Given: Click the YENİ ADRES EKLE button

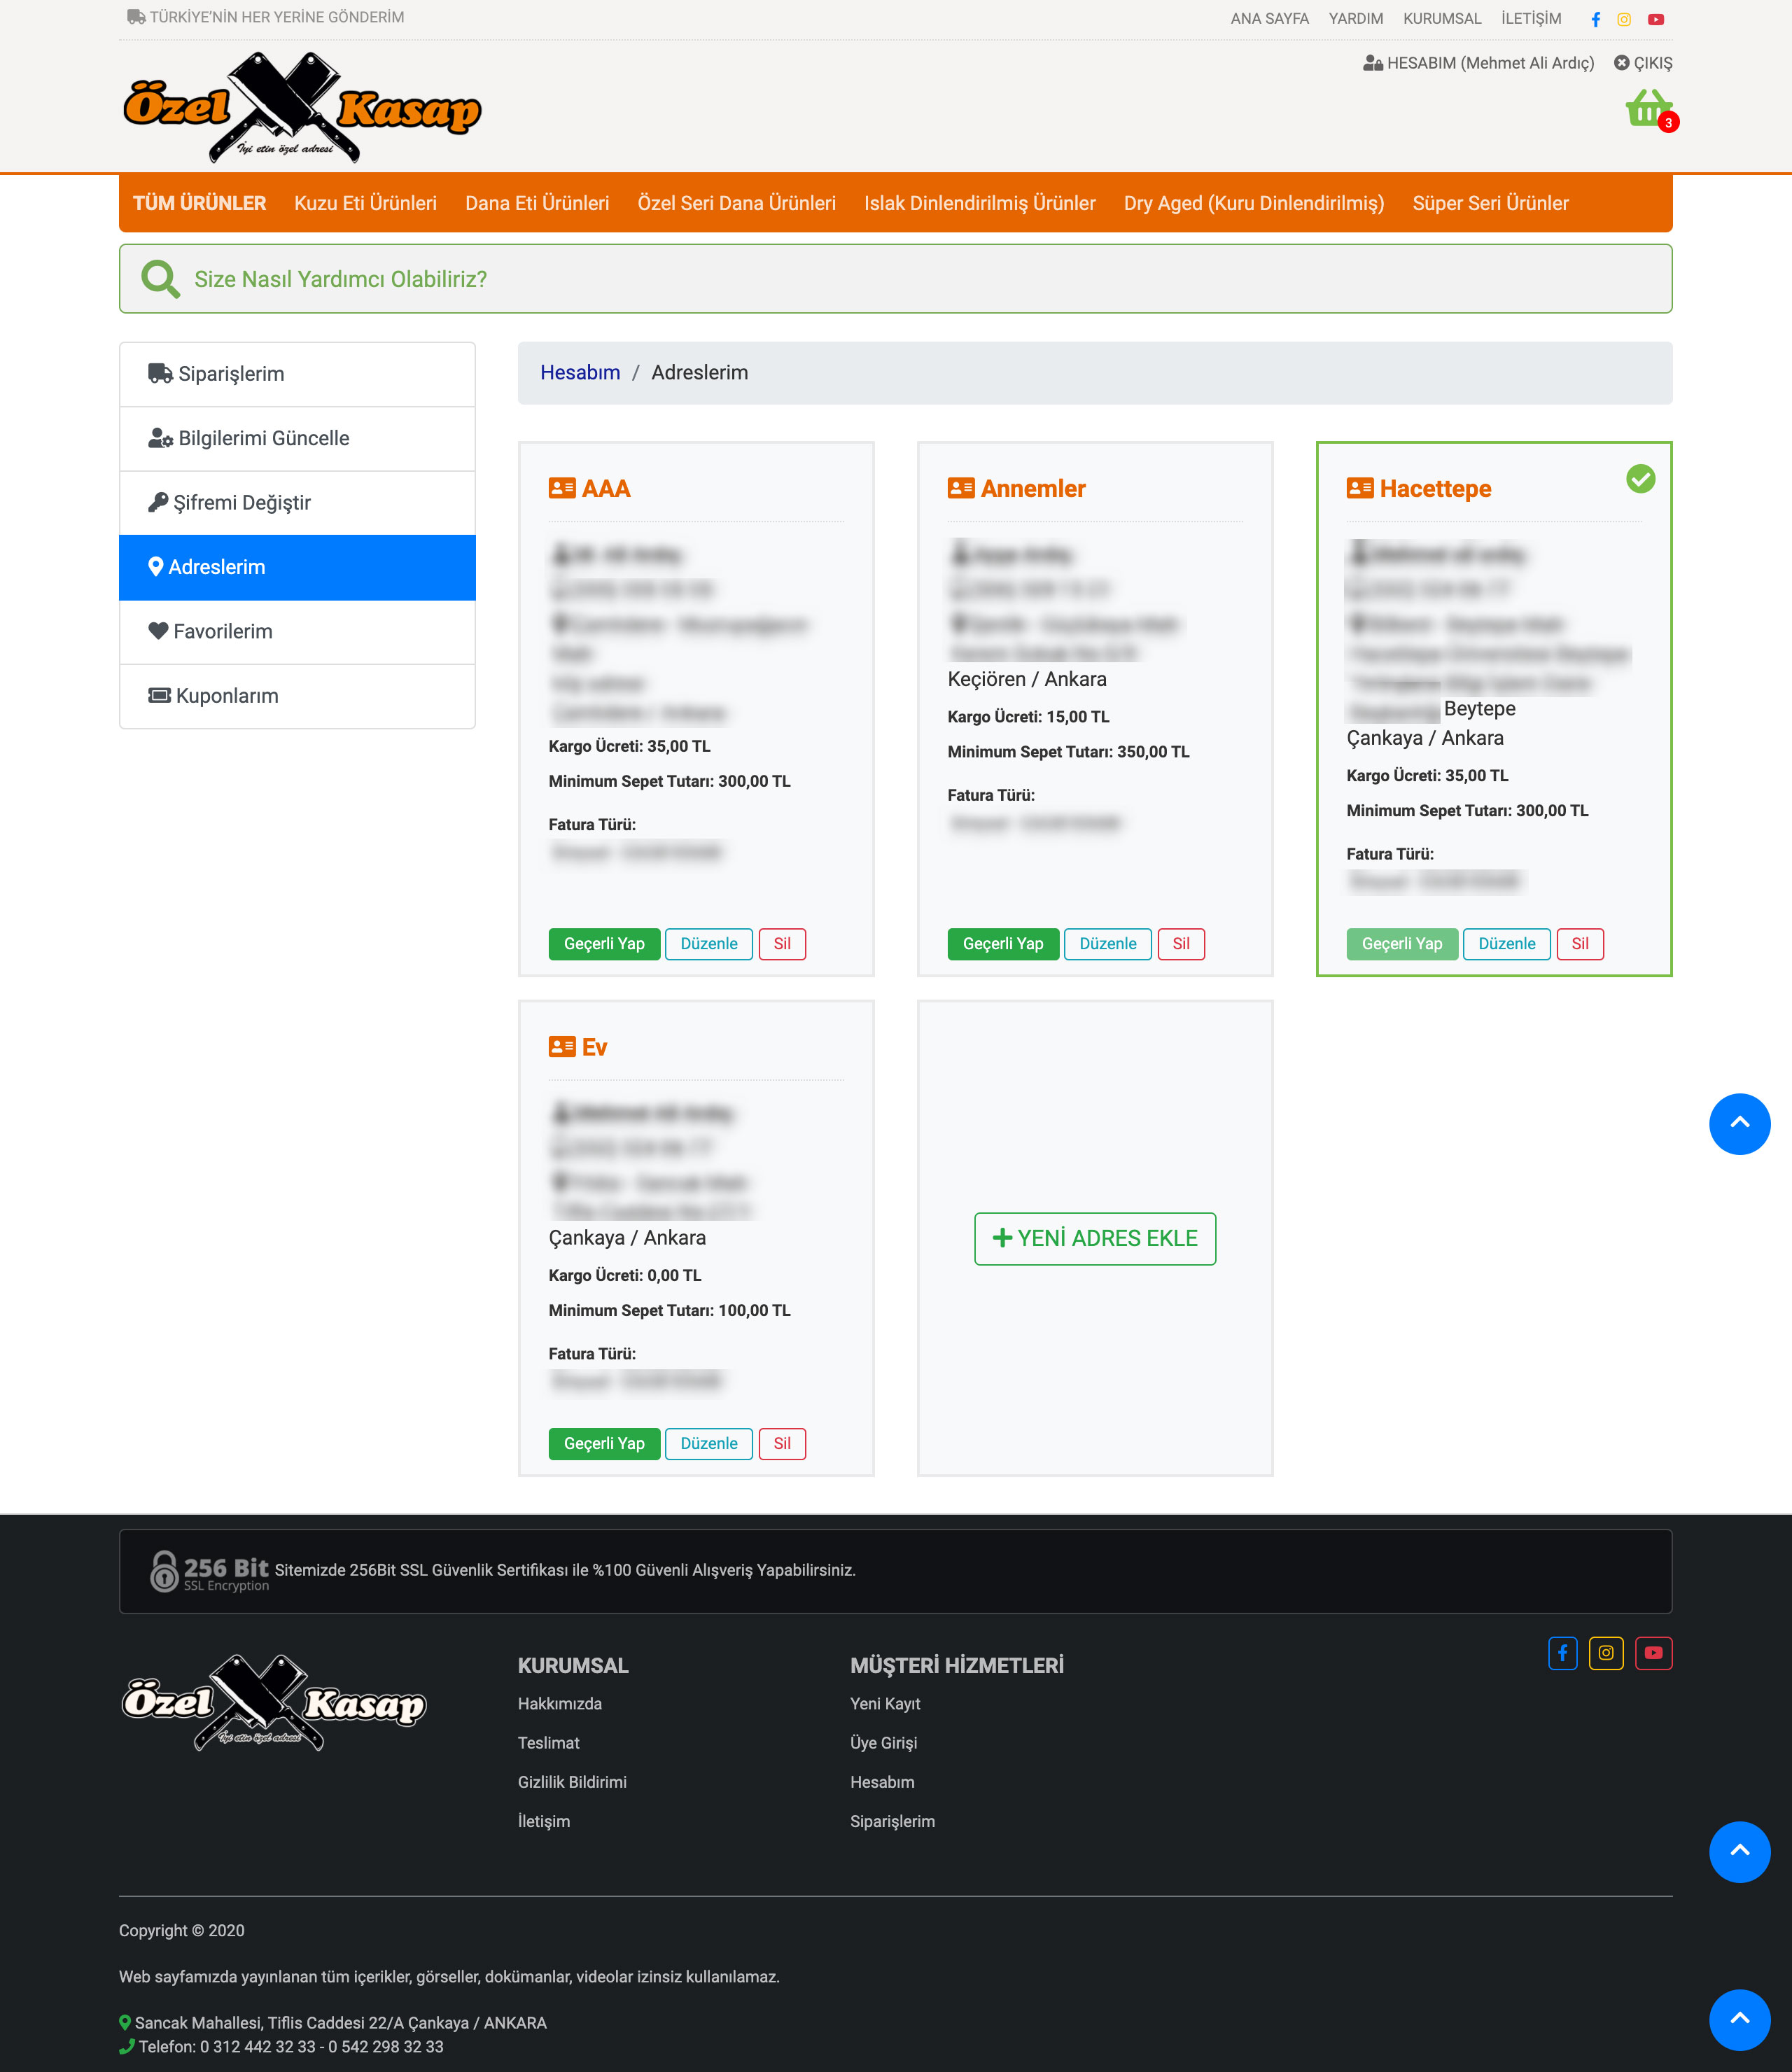Looking at the screenshot, I should coord(1095,1238).
